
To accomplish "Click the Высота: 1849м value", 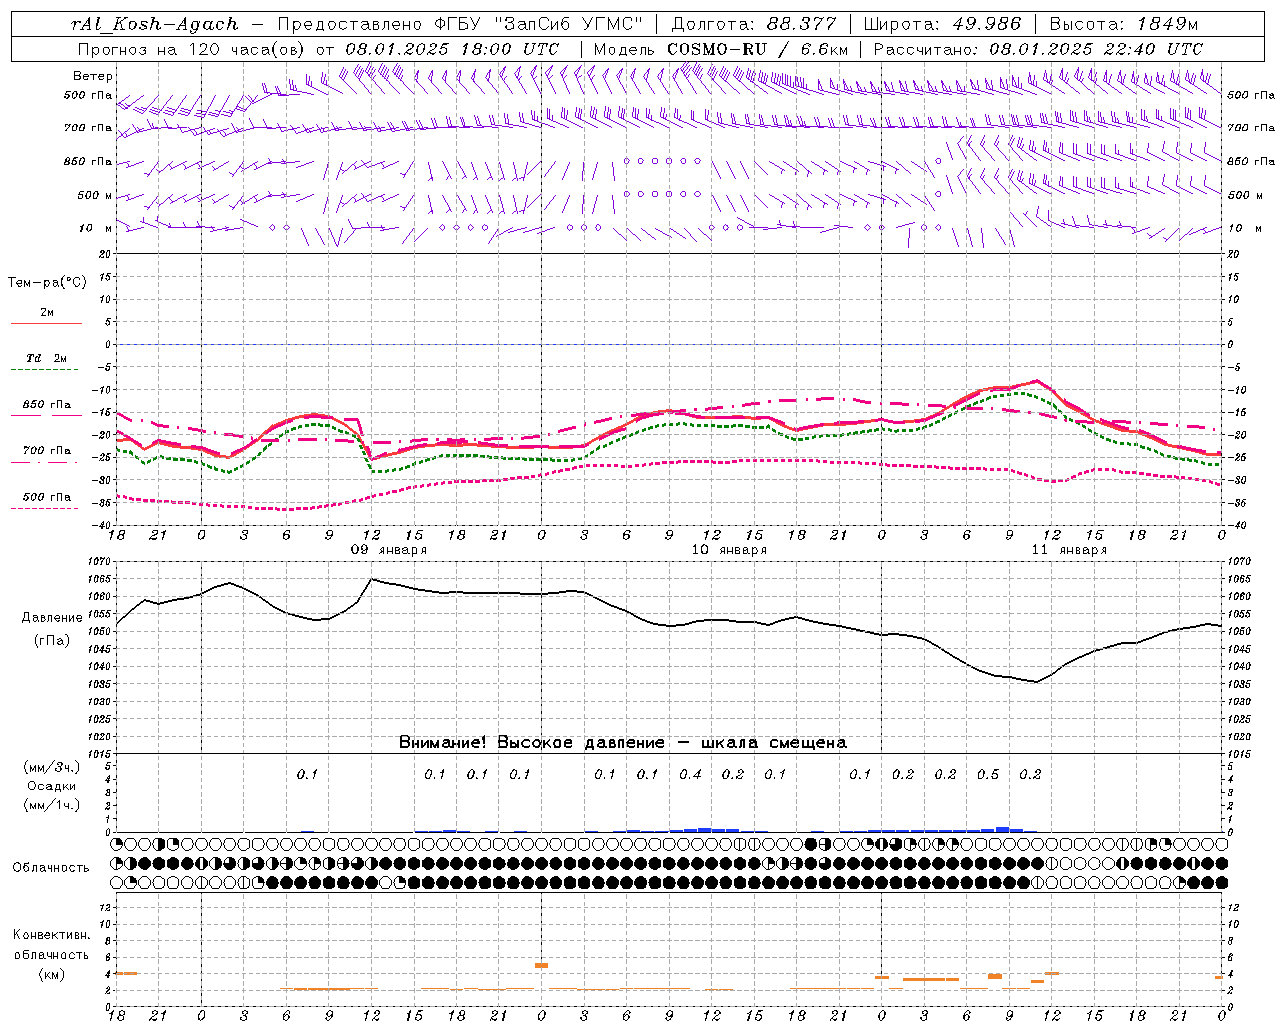I will [x=1125, y=24].
